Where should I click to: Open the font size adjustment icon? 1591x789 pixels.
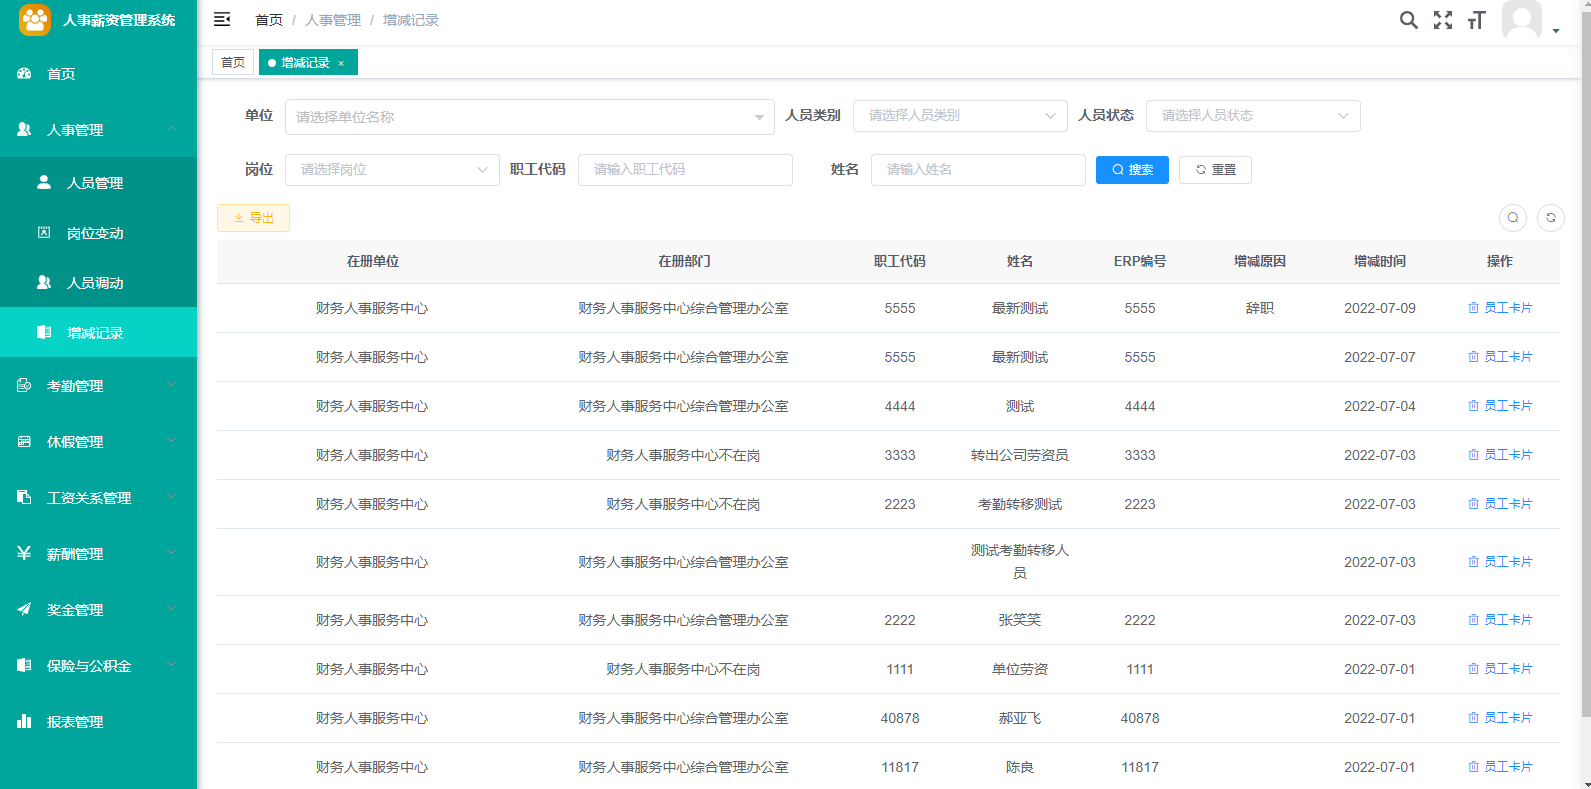click(1477, 20)
